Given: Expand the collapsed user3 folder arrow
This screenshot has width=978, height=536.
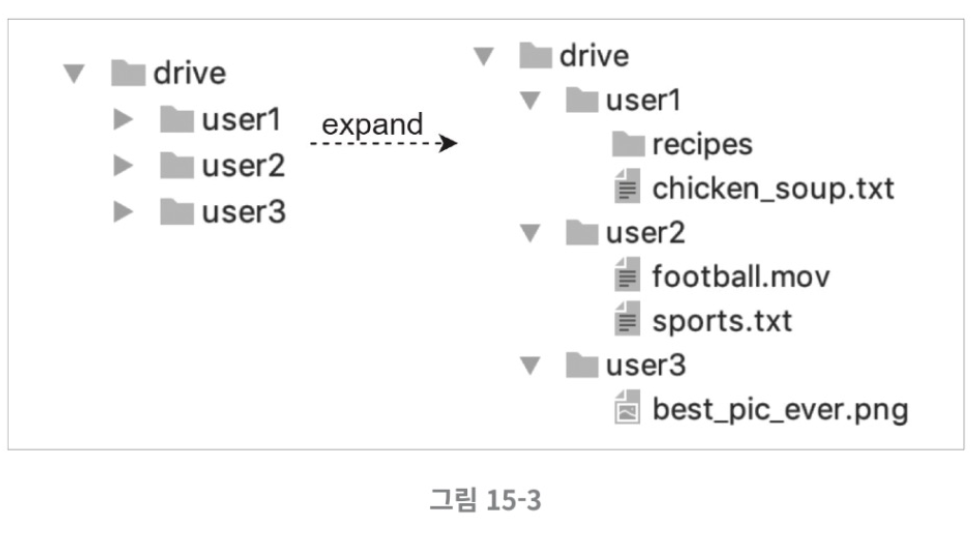Looking at the screenshot, I should (x=123, y=212).
